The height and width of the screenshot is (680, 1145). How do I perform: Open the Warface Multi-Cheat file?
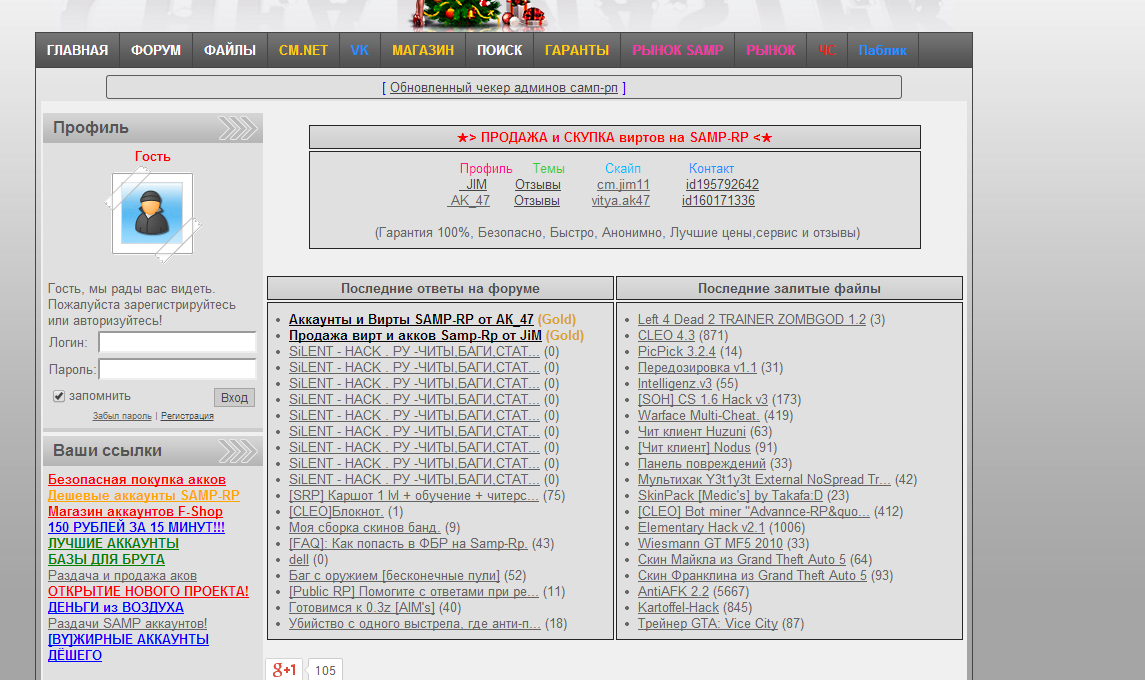pos(698,416)
